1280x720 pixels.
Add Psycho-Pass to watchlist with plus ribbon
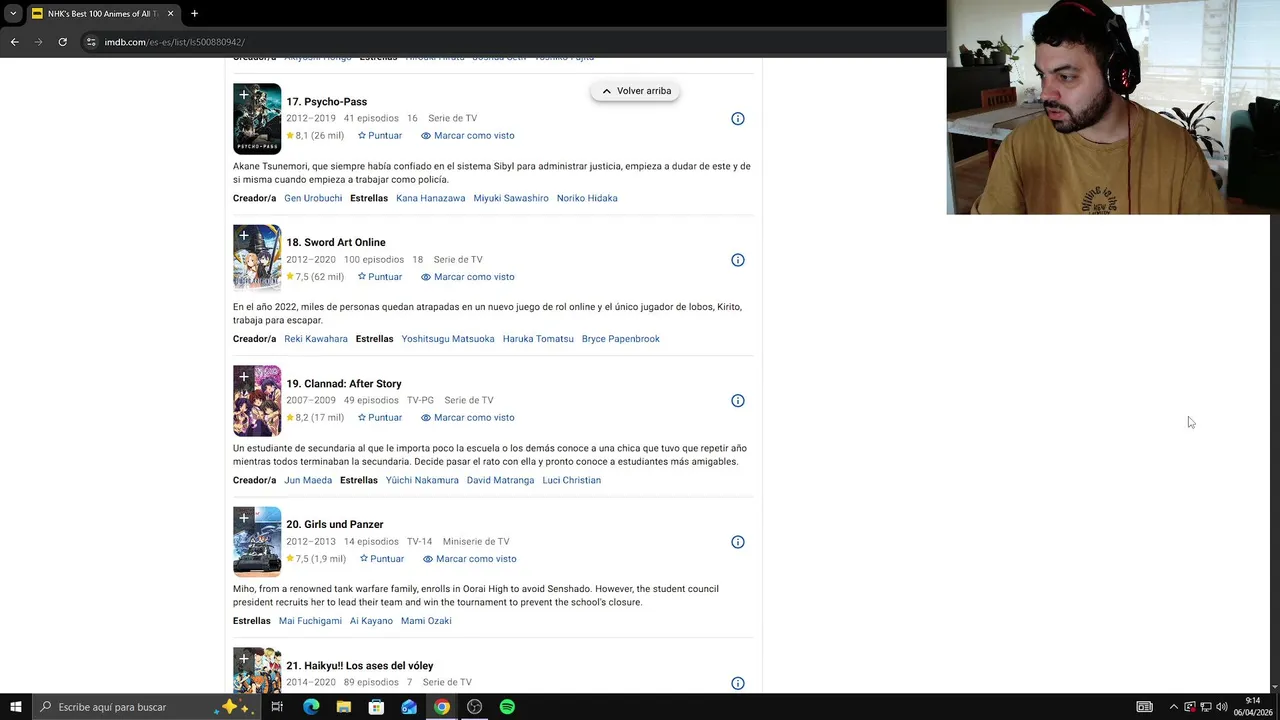click(x=243, y=96)
